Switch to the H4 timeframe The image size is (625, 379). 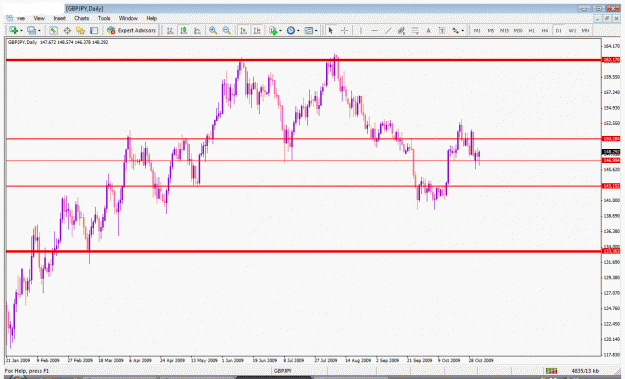pyautogui.click(x=545, y=30)
